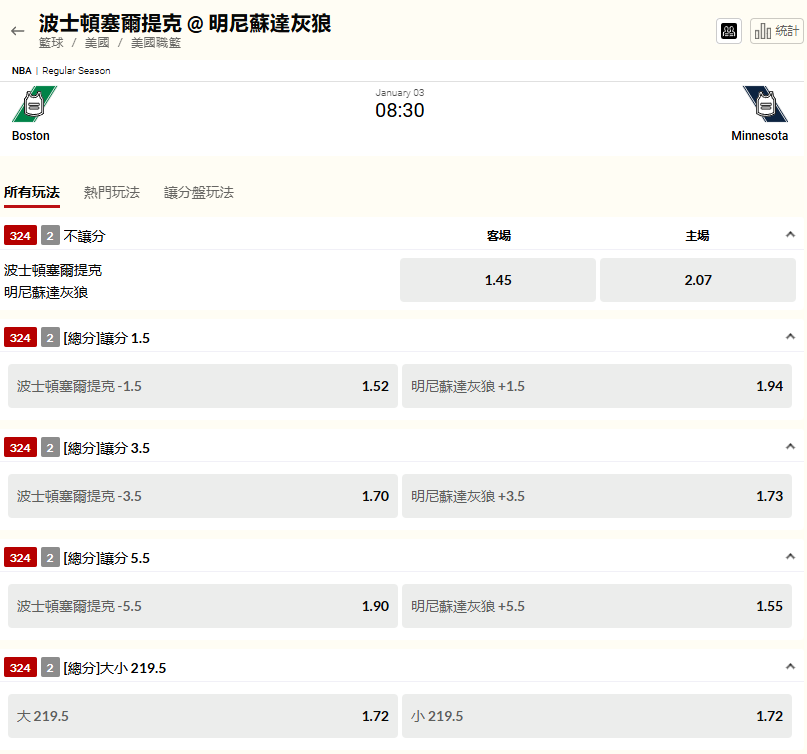Click the Minnesota team name

coord(760,135)
